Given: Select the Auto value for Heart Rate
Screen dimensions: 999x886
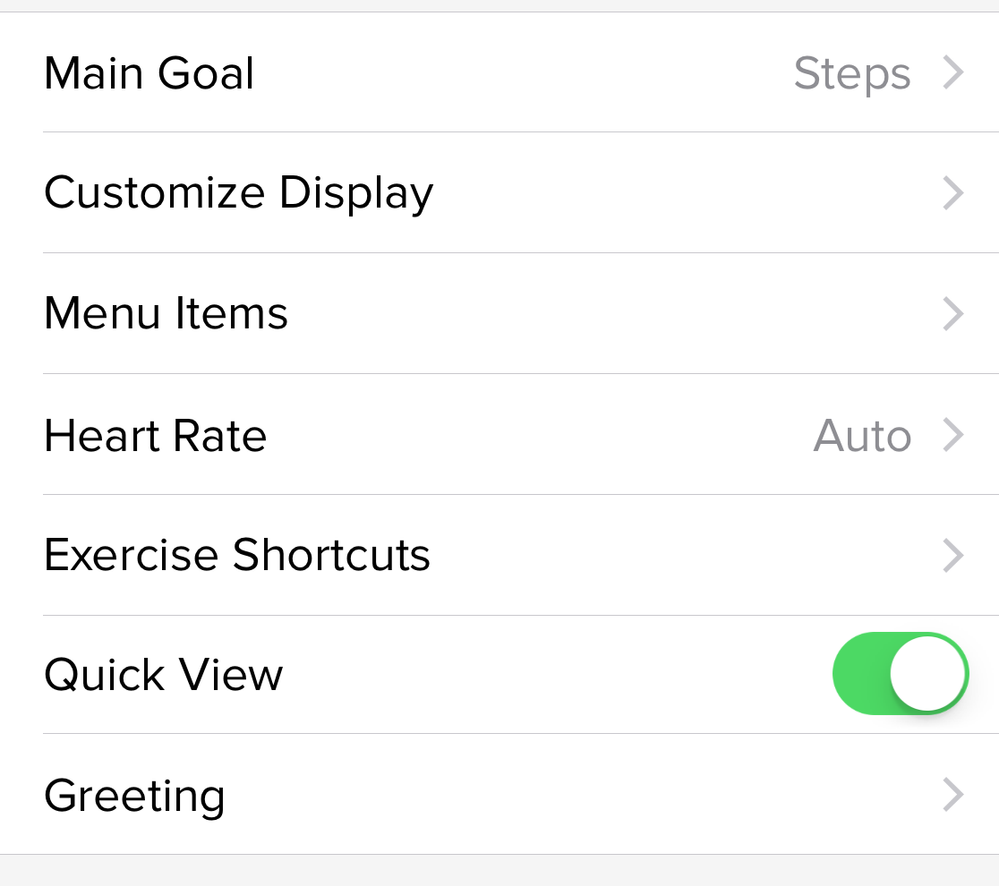Looking at the screenshot, I should (862, 435).
